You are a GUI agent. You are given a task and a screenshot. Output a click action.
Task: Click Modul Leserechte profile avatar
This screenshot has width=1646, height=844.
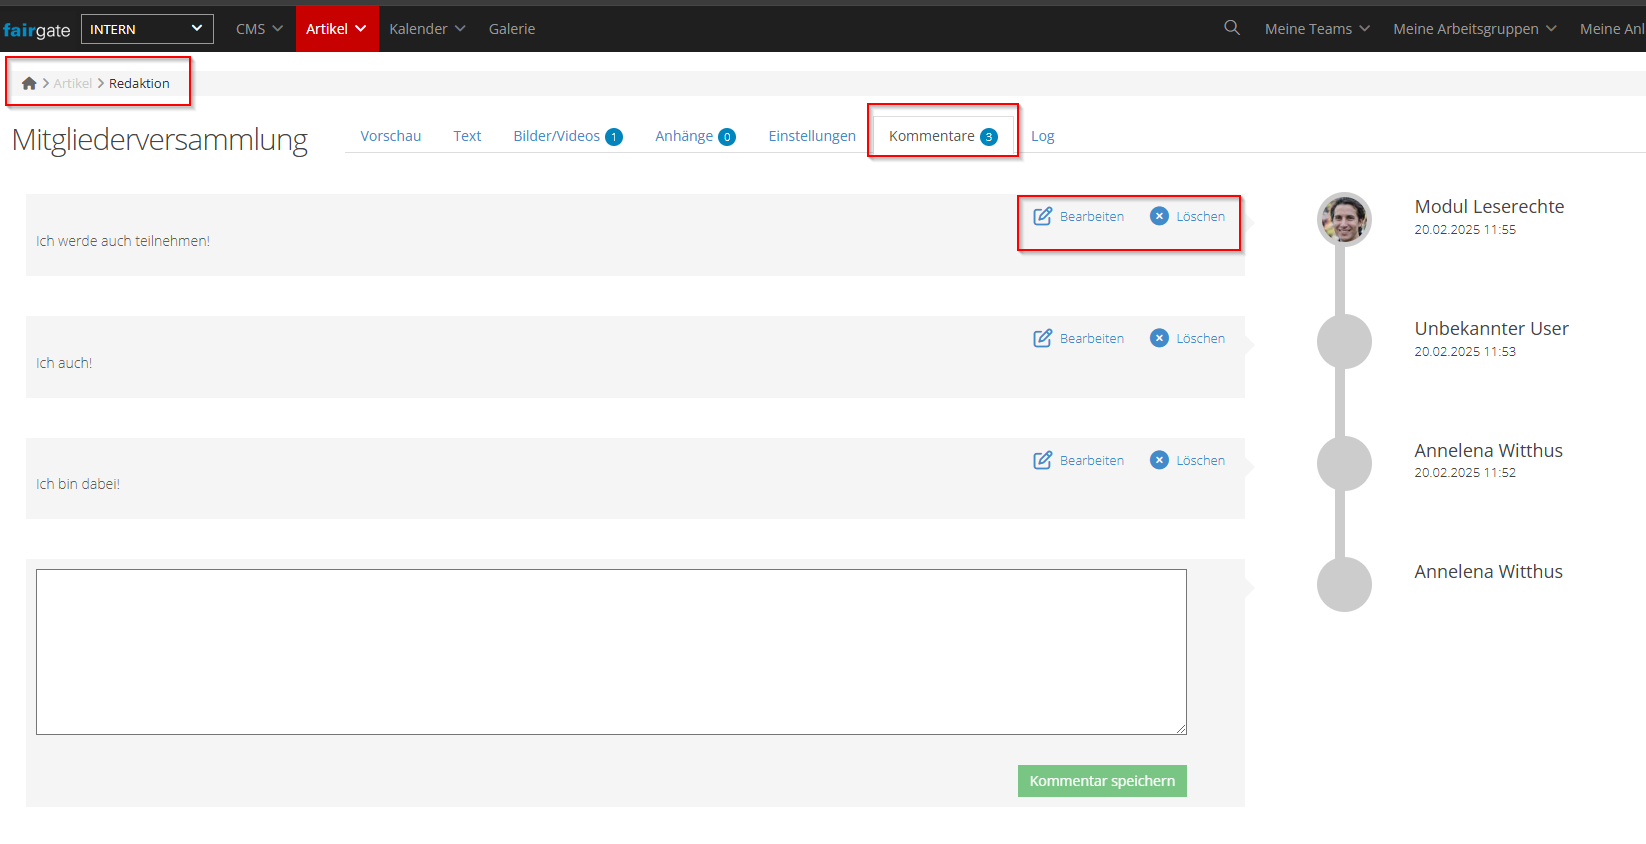[1344, 219]
